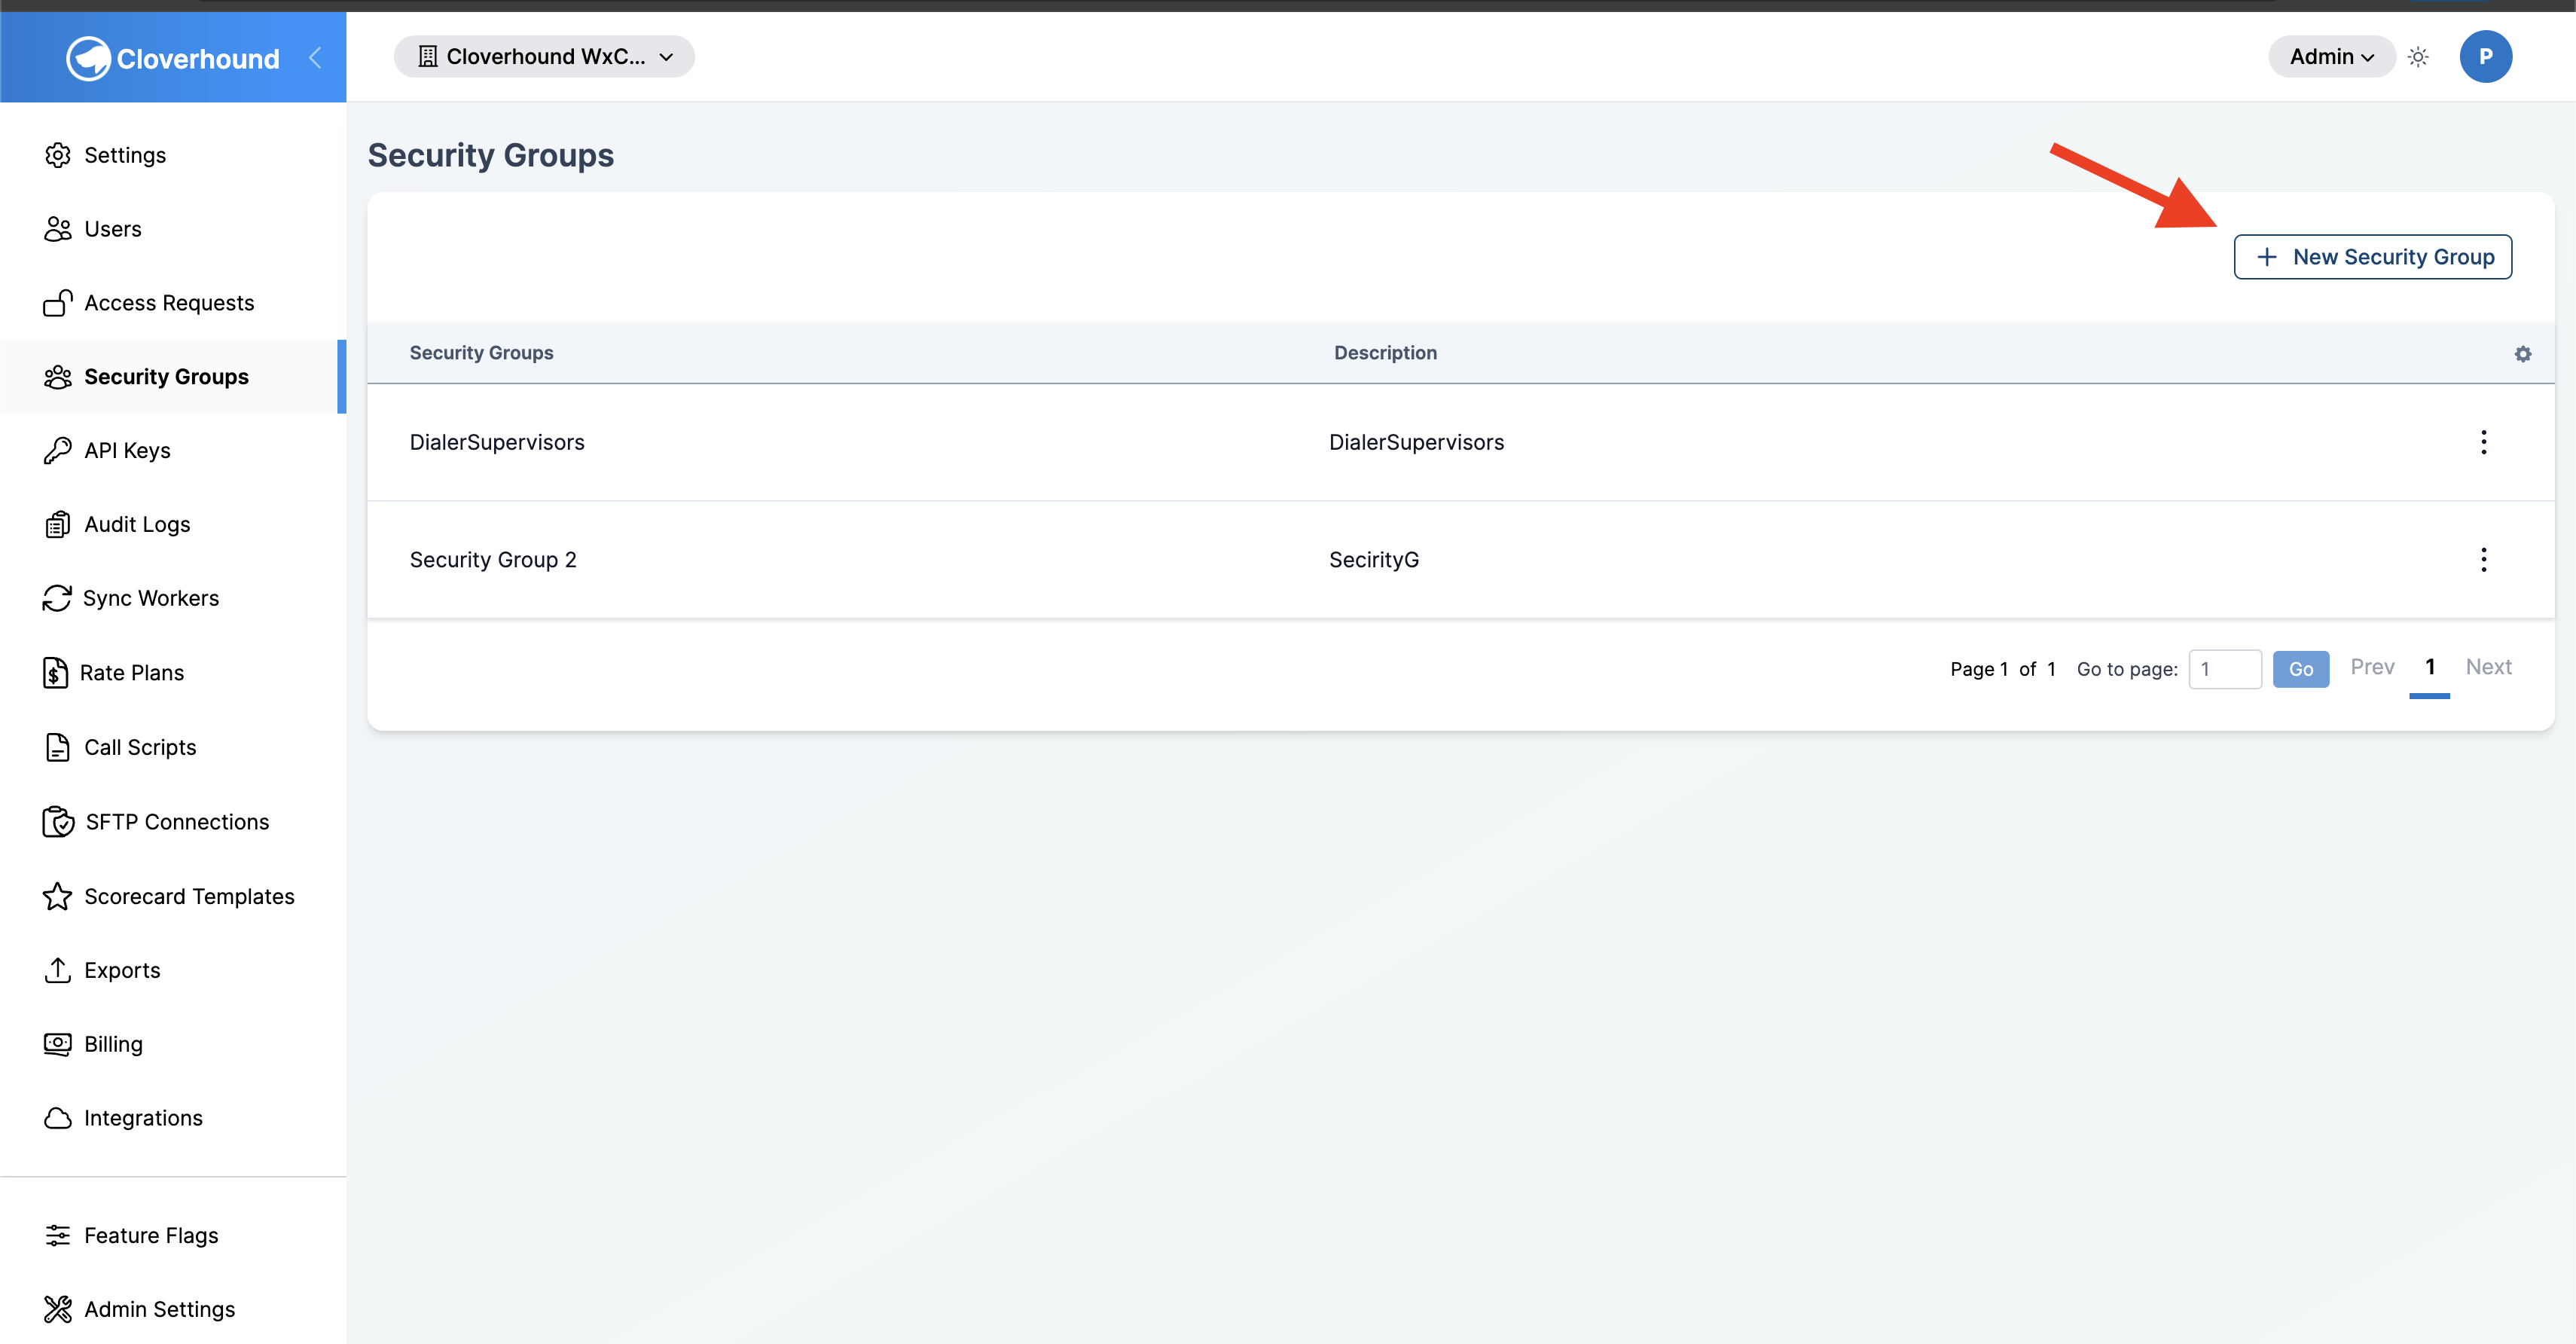2576x1344 pixels.
Task: Open actions menu for Security Group 2 row
Action: tap(2483, 560)
